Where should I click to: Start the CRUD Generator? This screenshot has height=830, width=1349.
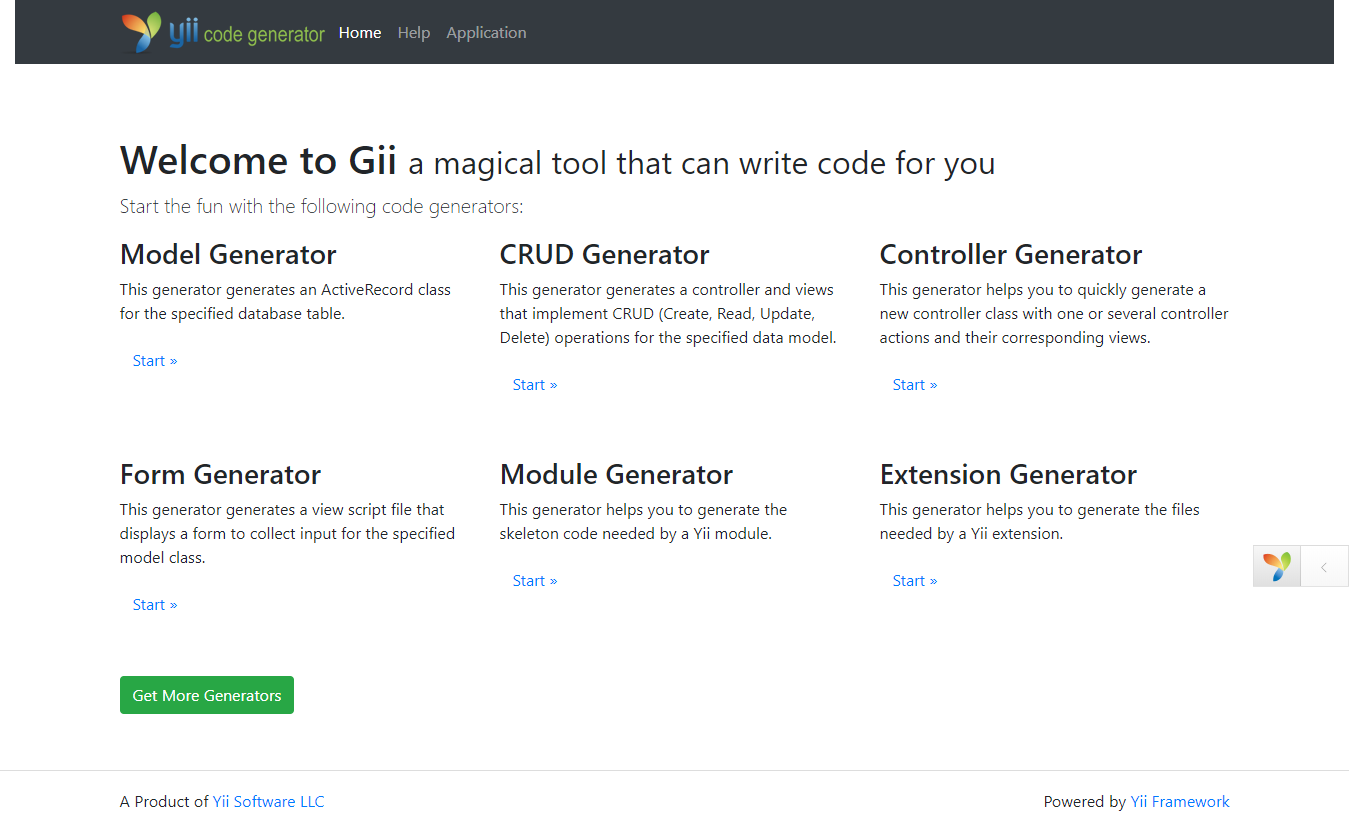pos(535,385)
